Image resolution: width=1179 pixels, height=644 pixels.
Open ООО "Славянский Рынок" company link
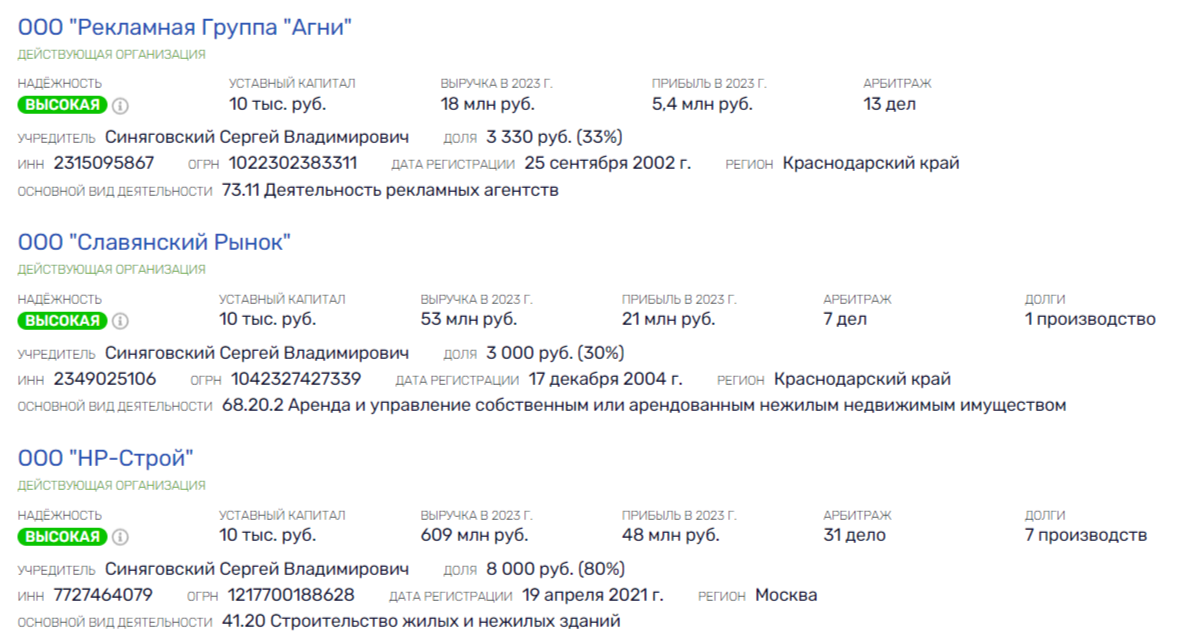tap(154, 242)
